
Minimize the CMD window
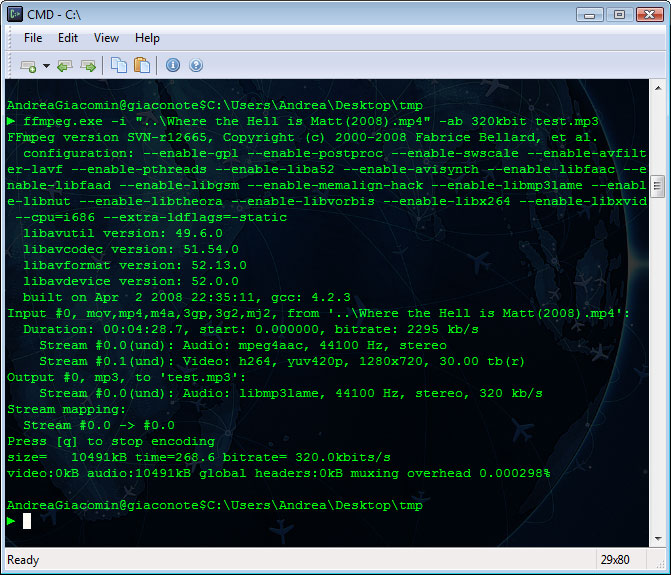point(591,14)
